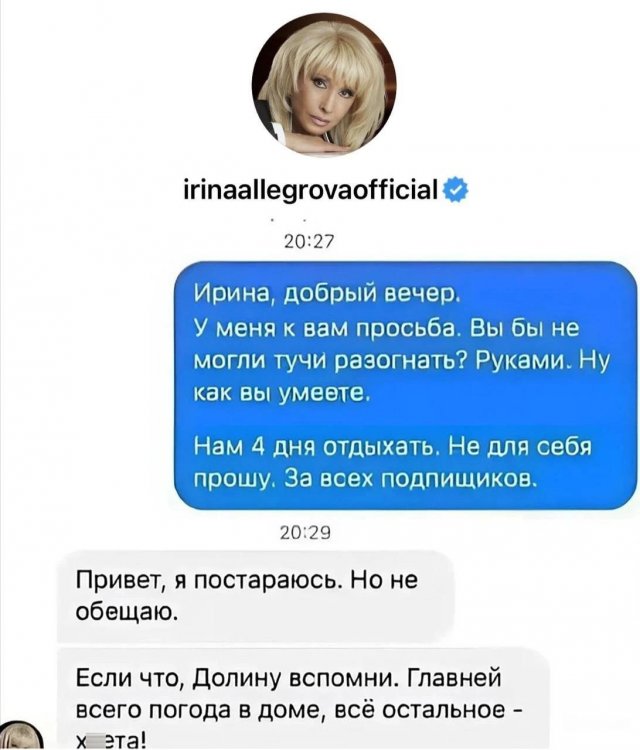Tap the two small dots above 20:27
Screen dimensions: 640x750
point(288,220)
